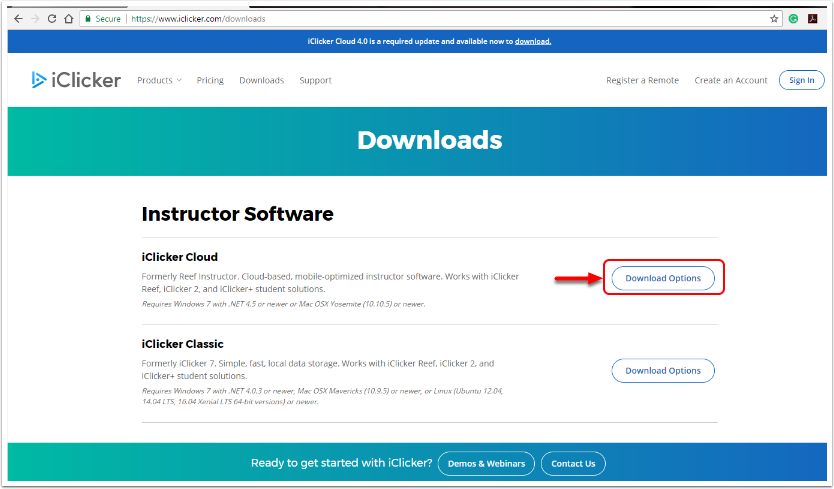The height and width of the screenshot is (489, 834).
Task: Click the Secure padlock indicator
Action: click(103, 19)
